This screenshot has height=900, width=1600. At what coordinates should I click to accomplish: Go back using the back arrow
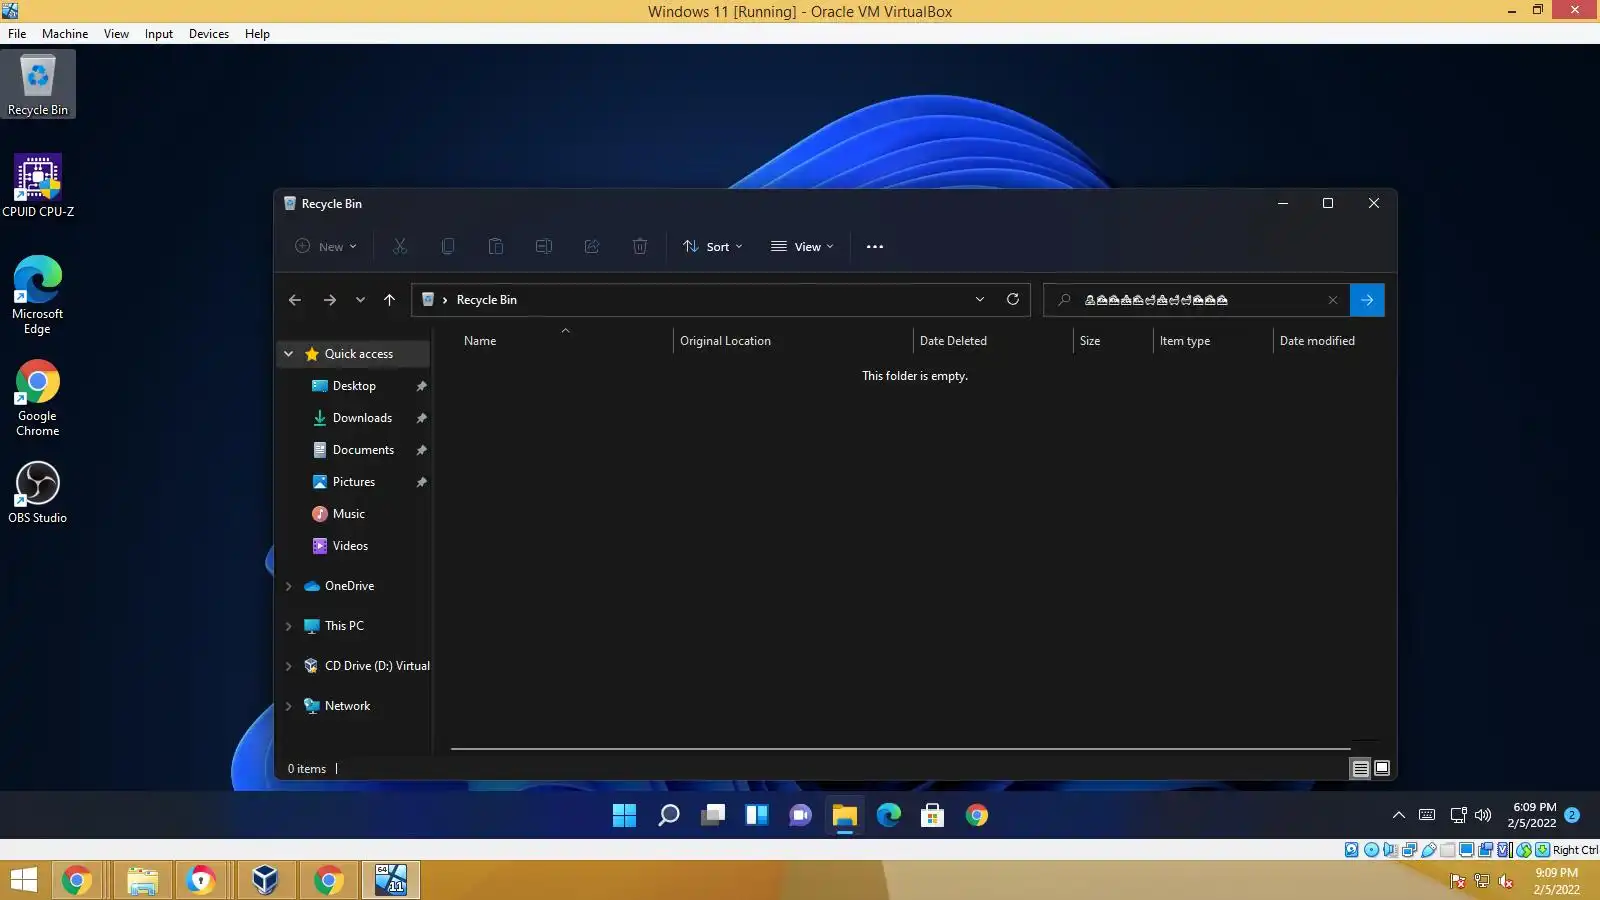point(295,300)
